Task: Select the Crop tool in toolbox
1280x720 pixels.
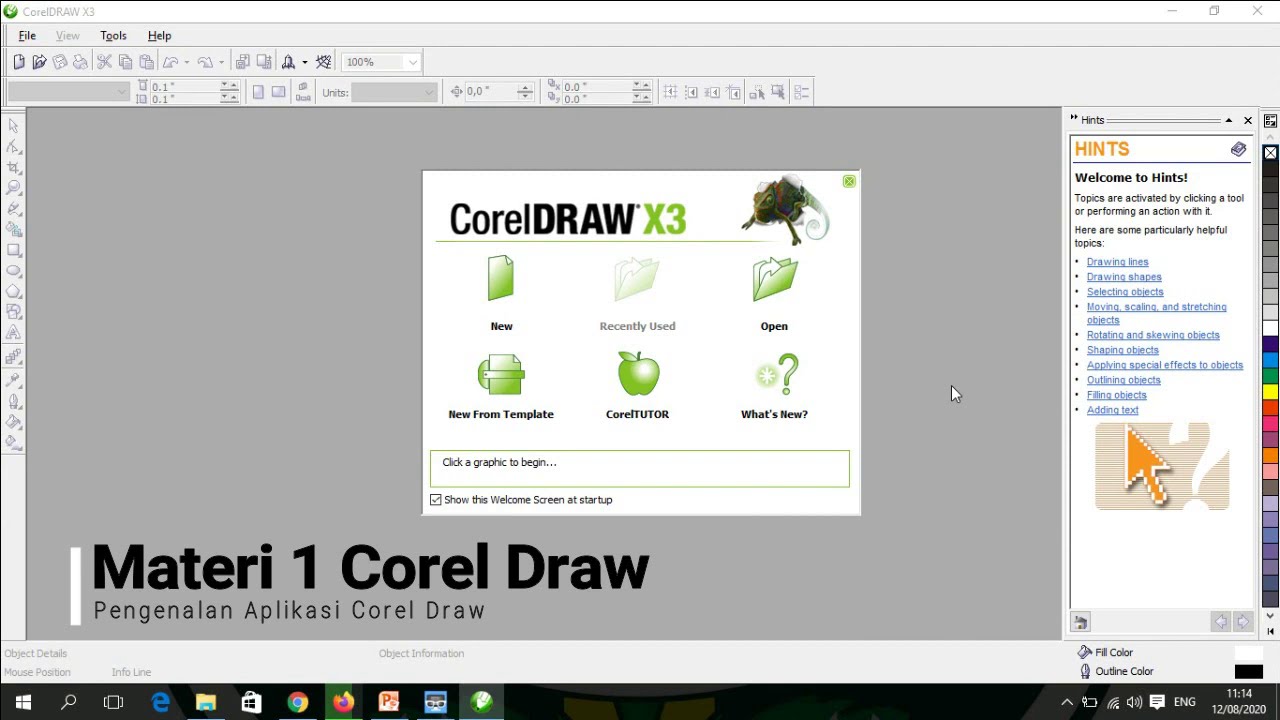Action: point(14,168)
